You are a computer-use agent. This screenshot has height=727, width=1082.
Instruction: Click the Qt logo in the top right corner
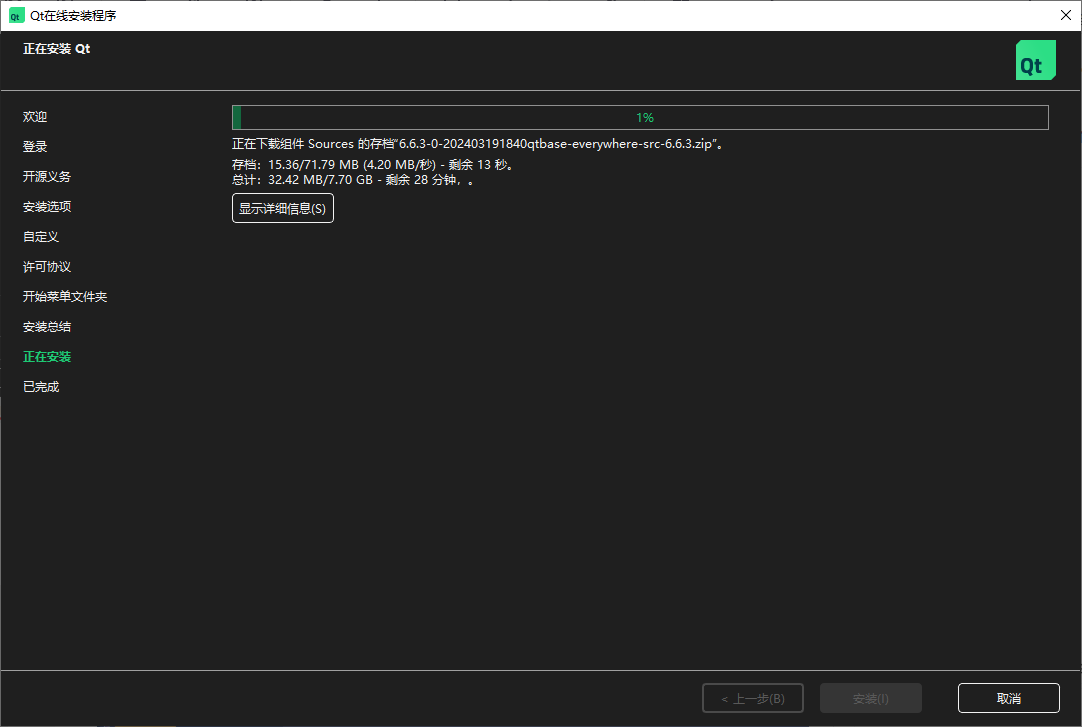pyautogui.click(x=1035, y=59)
